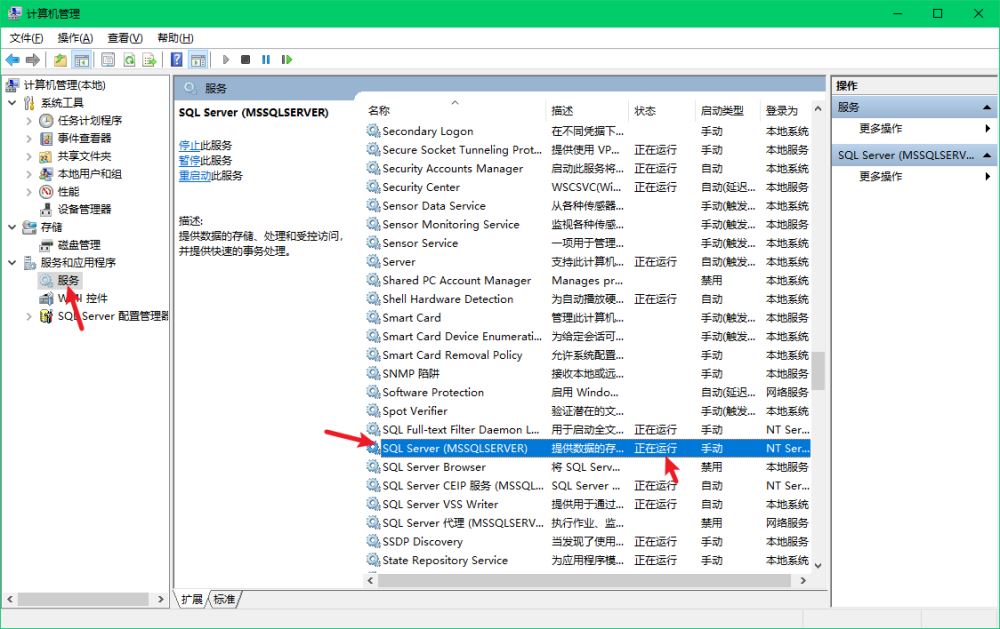Select the Sensor Data Service row
This screenshot has width=1000, height=629.
point(588,206)
